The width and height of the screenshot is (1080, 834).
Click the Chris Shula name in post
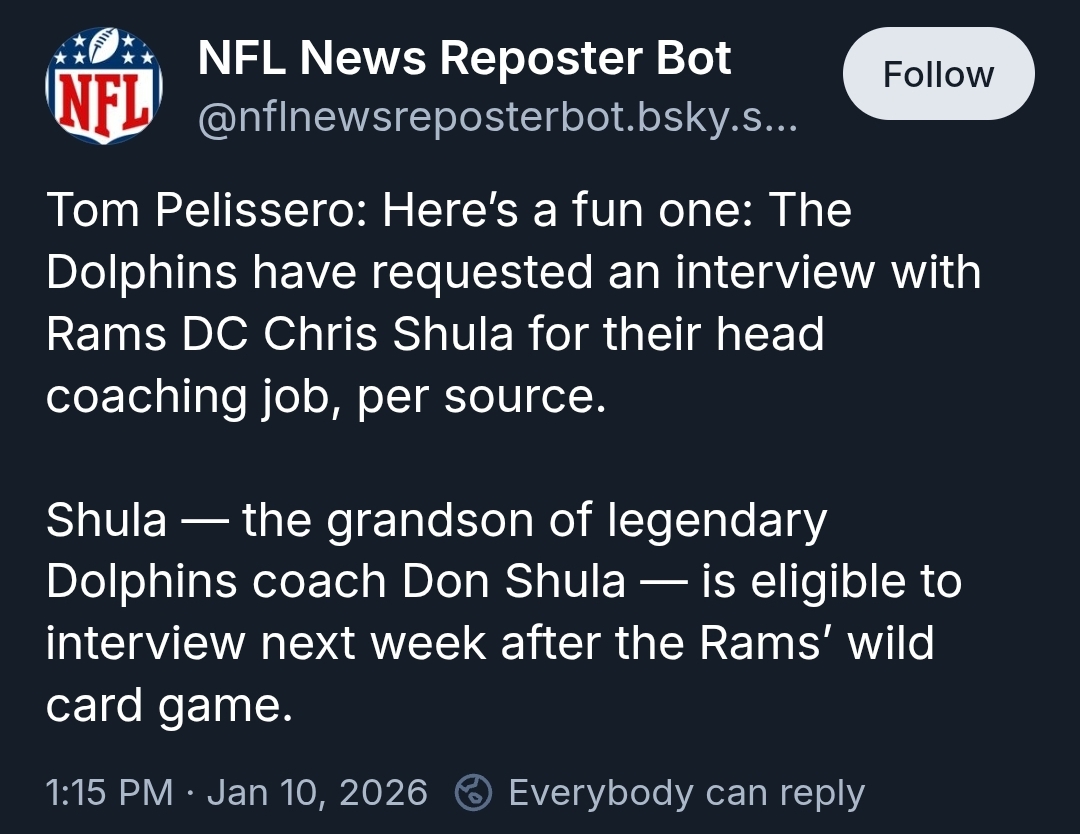tap(388, 333)
